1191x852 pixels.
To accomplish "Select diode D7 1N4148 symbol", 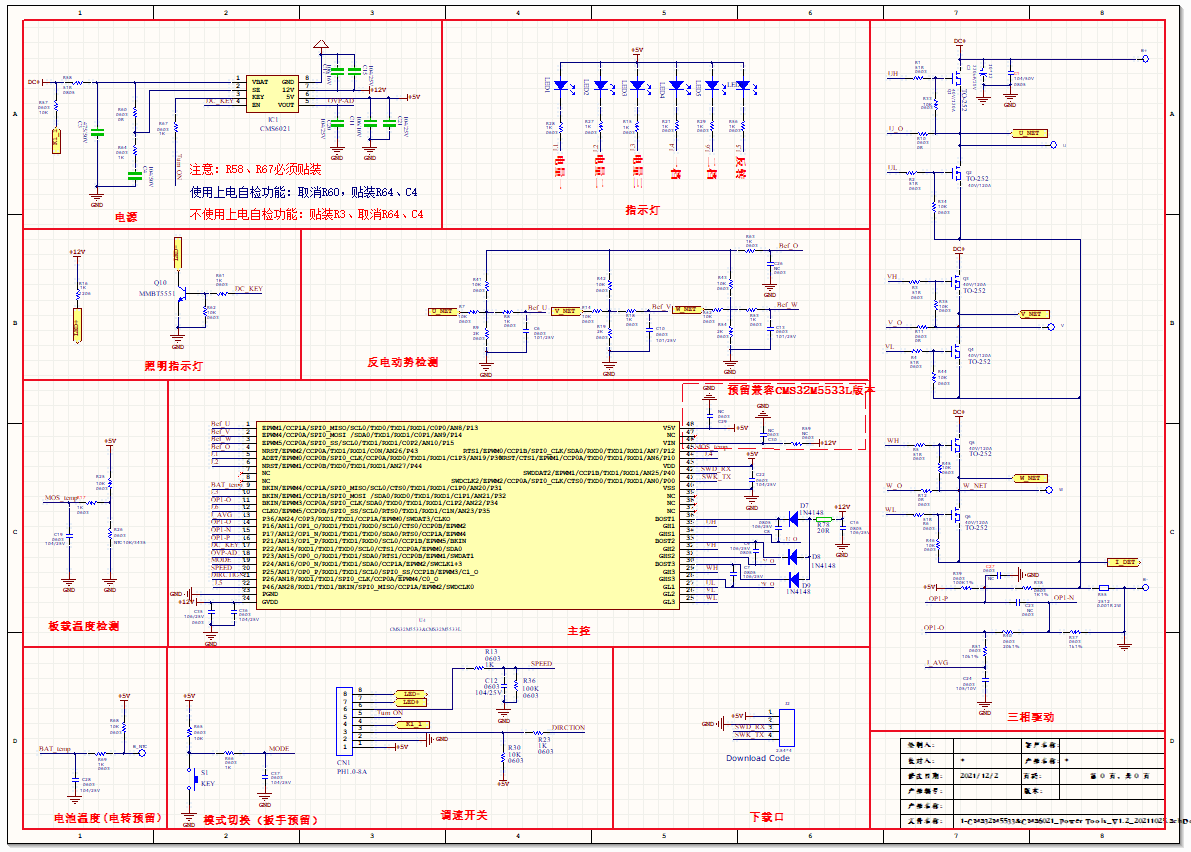I will [794, 519].
